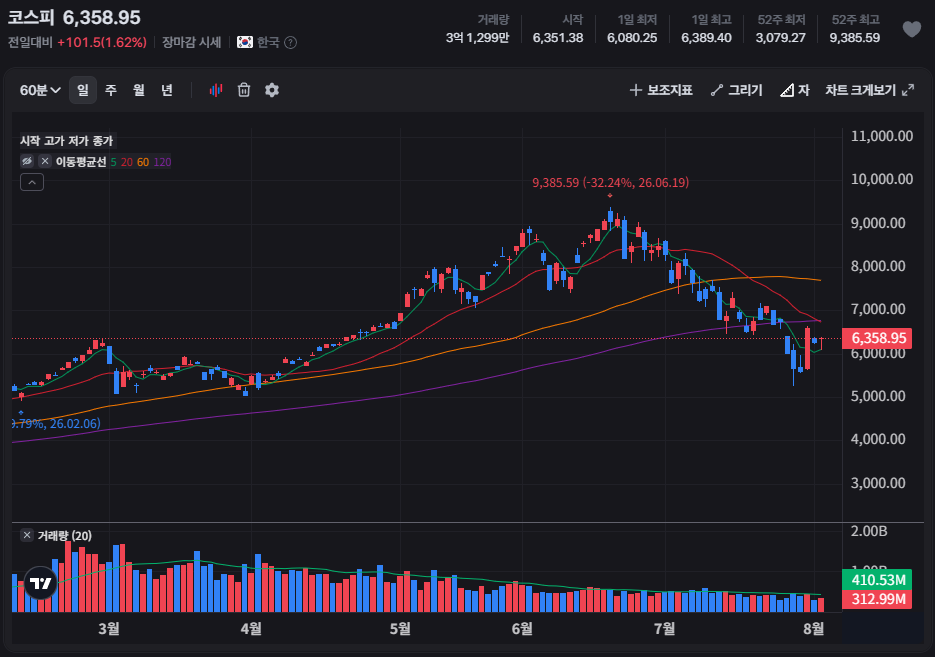Select the 월 monthly tab

tap(139, 90)
